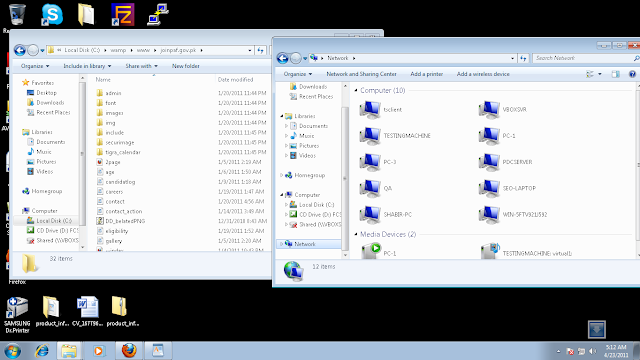640x360 pixels.
Task: Click the Search Network field
Action: point(584,58)
